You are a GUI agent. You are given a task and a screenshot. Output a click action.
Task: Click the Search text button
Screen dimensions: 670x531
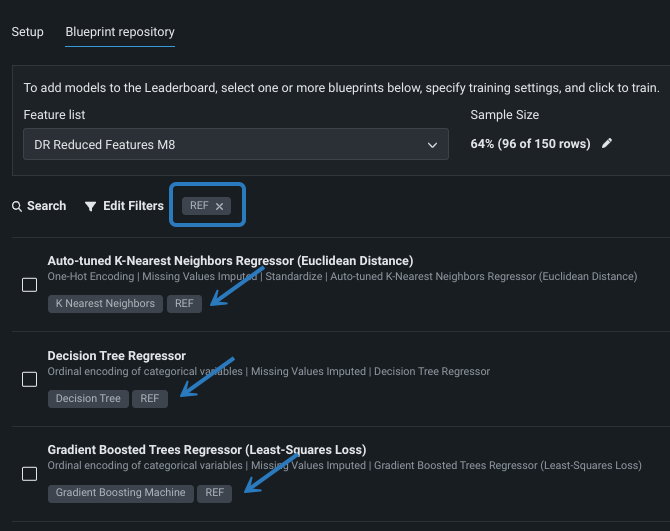(46, 206)
